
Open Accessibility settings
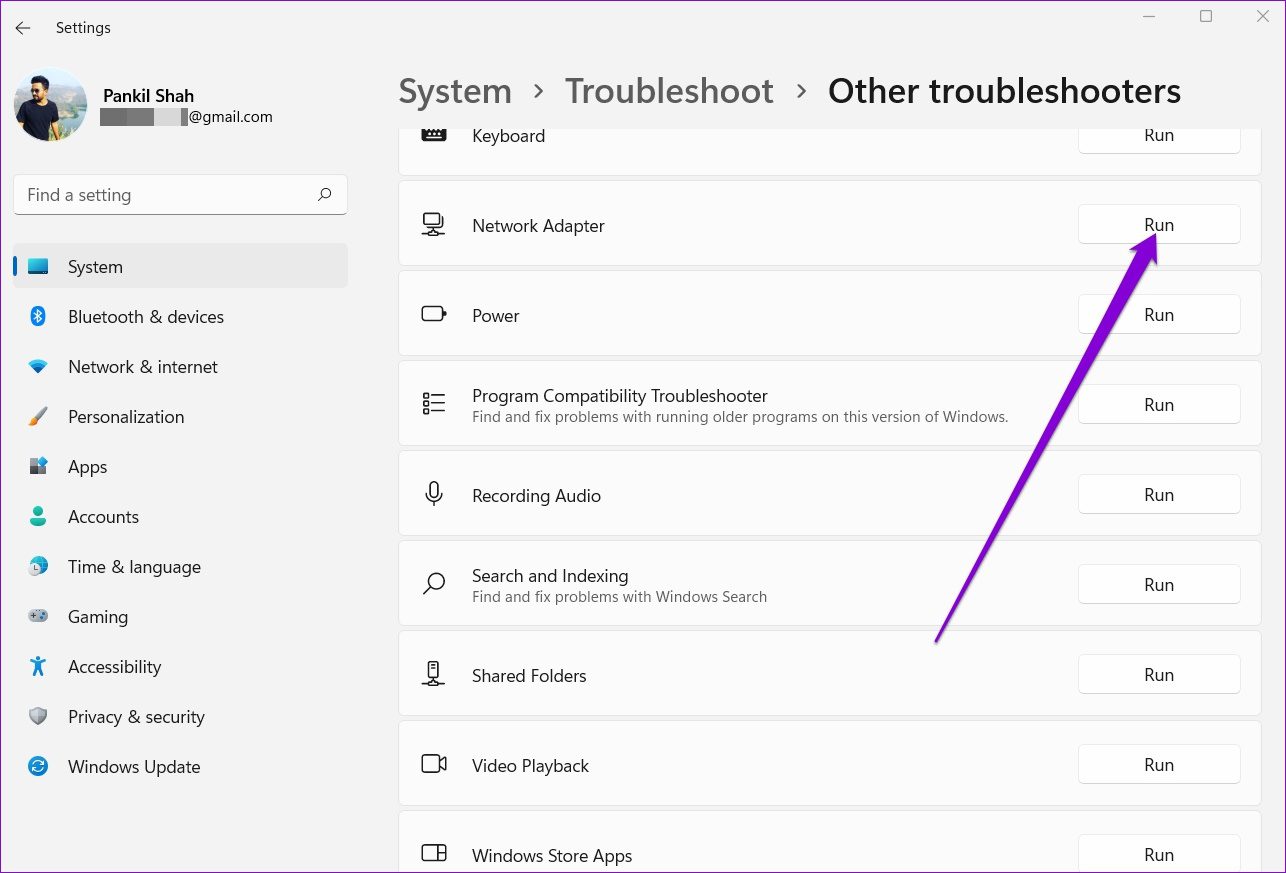coord(180,667)
